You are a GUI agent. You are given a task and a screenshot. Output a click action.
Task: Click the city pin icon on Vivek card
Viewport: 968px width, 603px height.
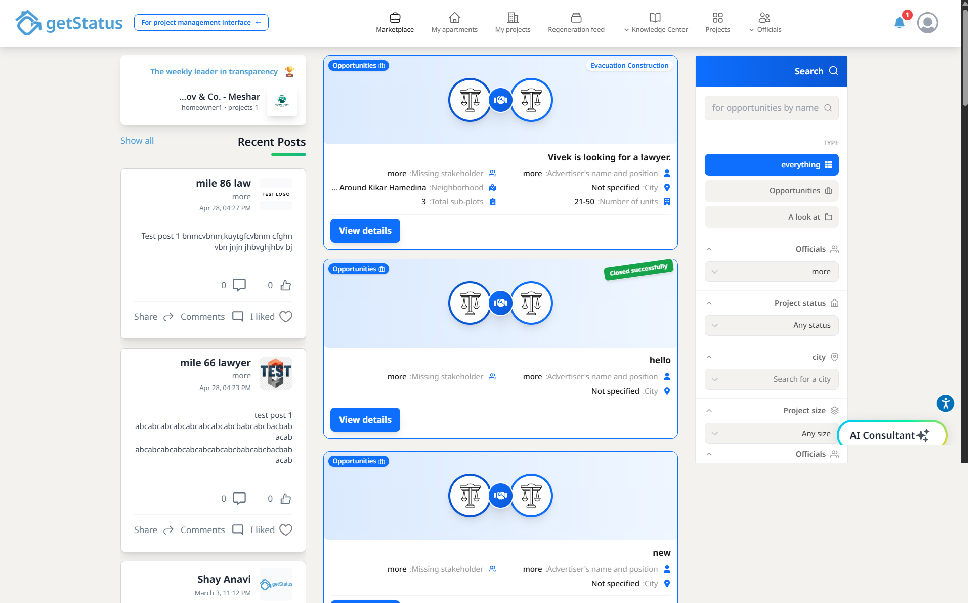pyautogui.click(x=667, y=188)
